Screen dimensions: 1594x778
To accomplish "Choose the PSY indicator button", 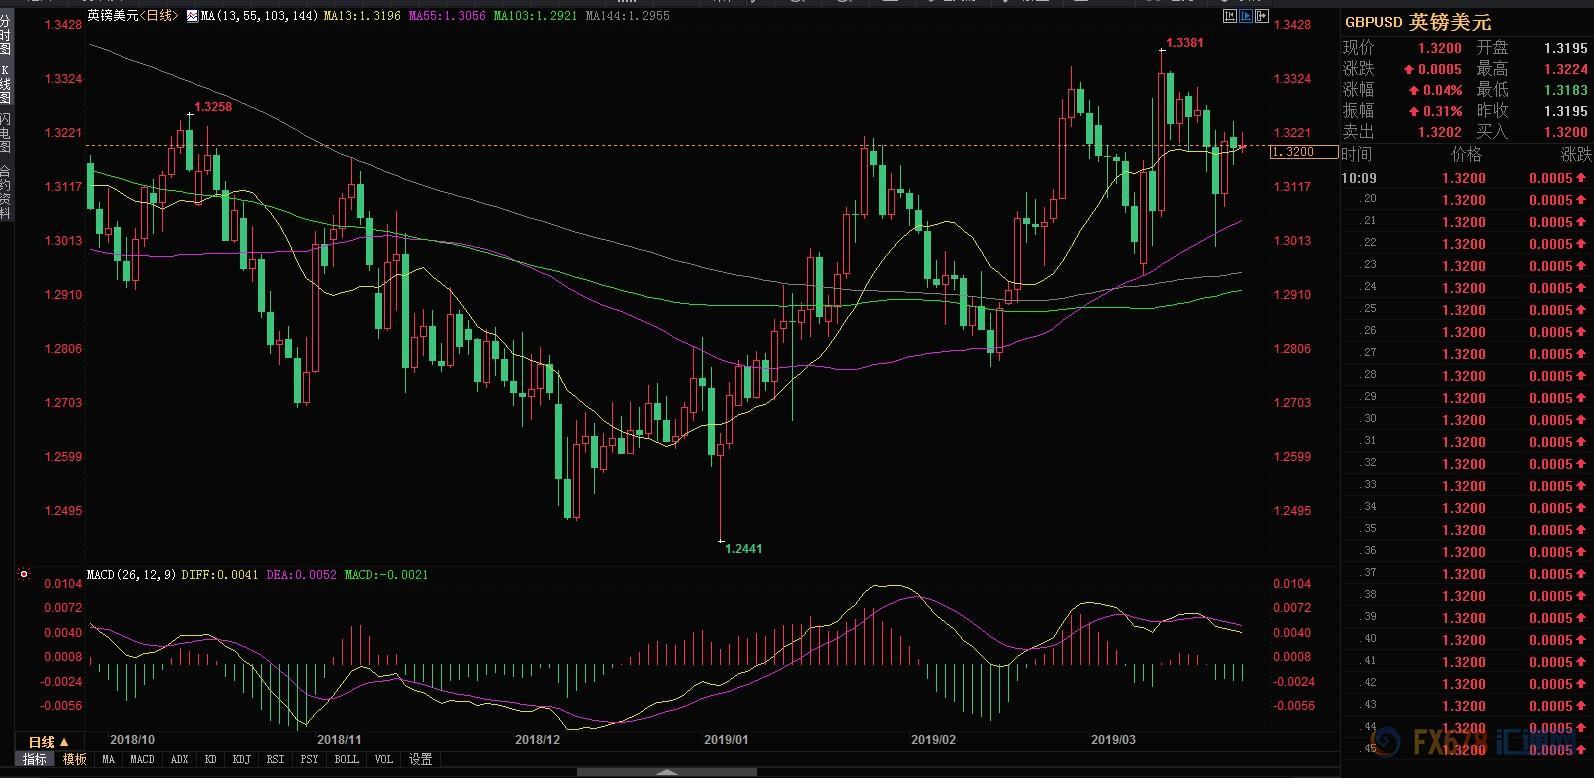I will click(309, 760).
